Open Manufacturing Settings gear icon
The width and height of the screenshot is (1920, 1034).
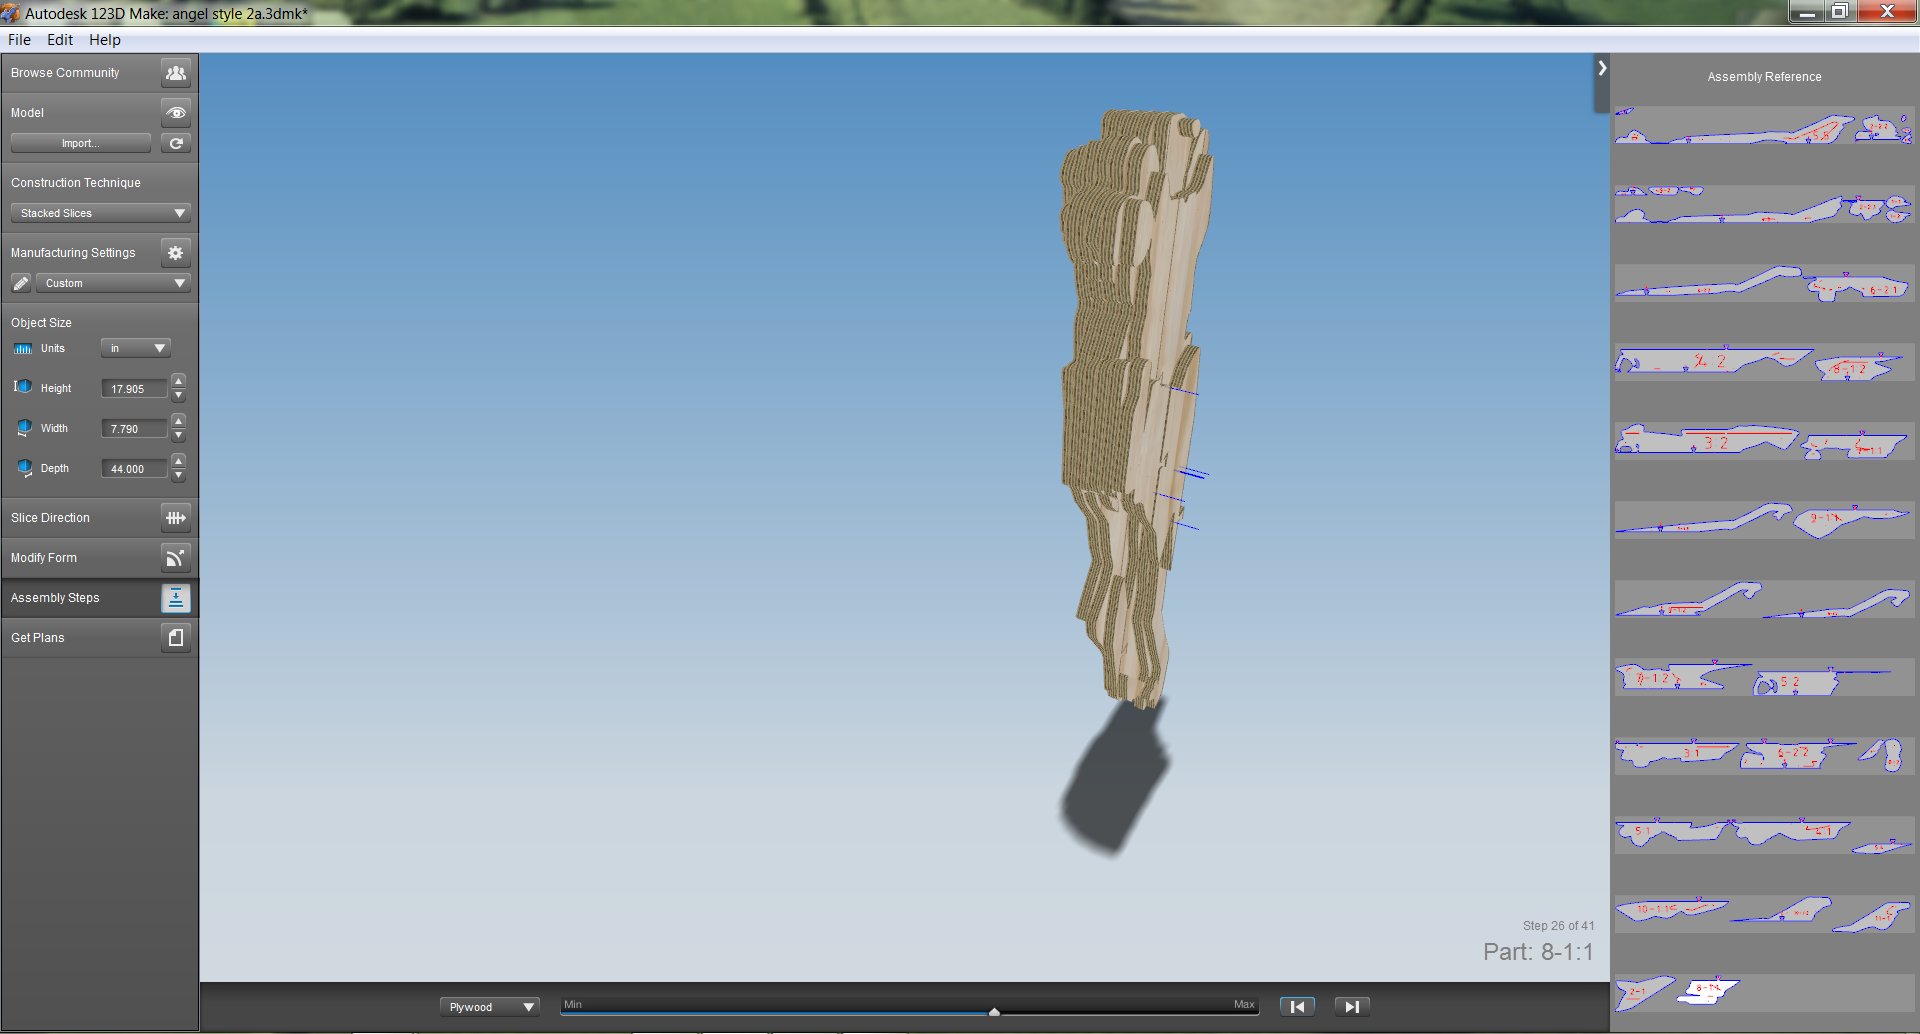point(176,253)
